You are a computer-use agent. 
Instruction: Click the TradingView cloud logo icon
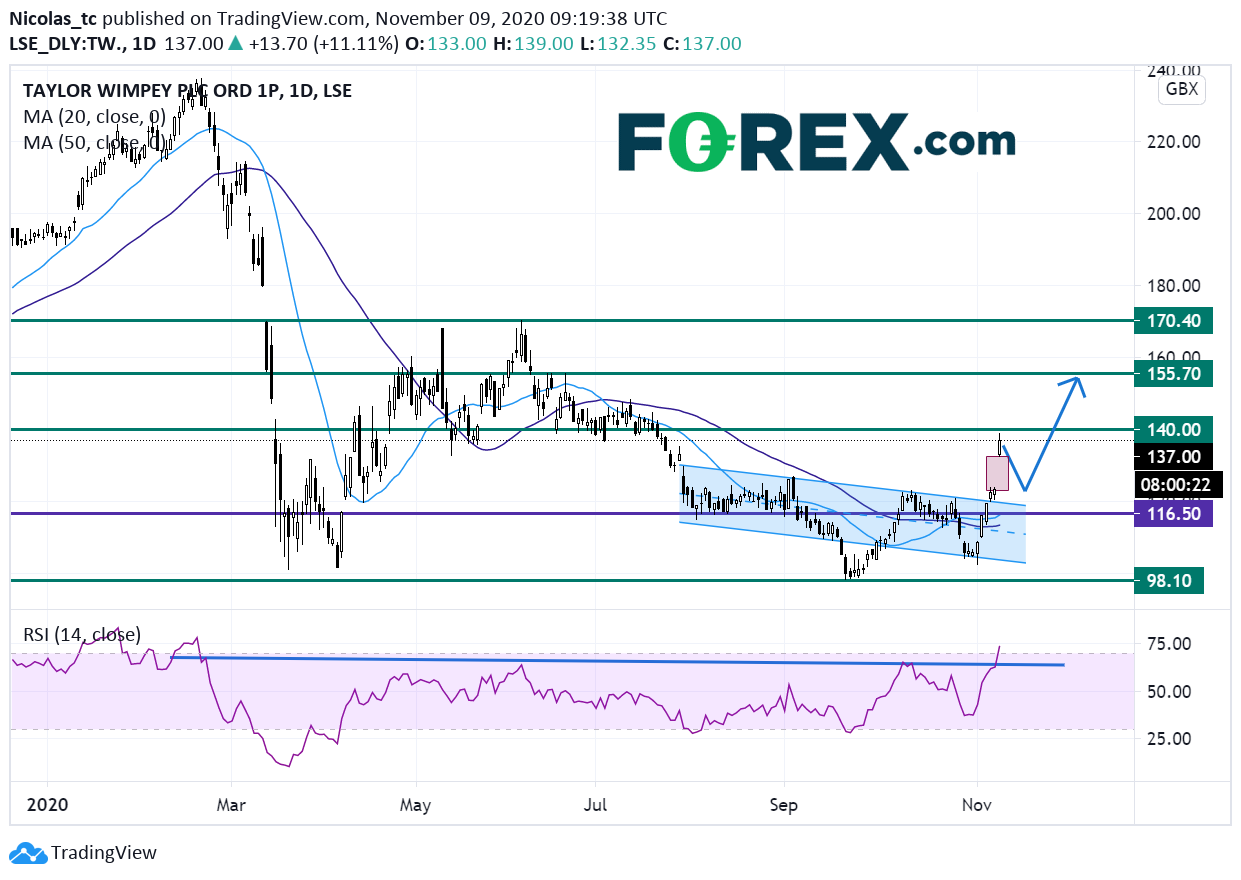click(27, 853)
